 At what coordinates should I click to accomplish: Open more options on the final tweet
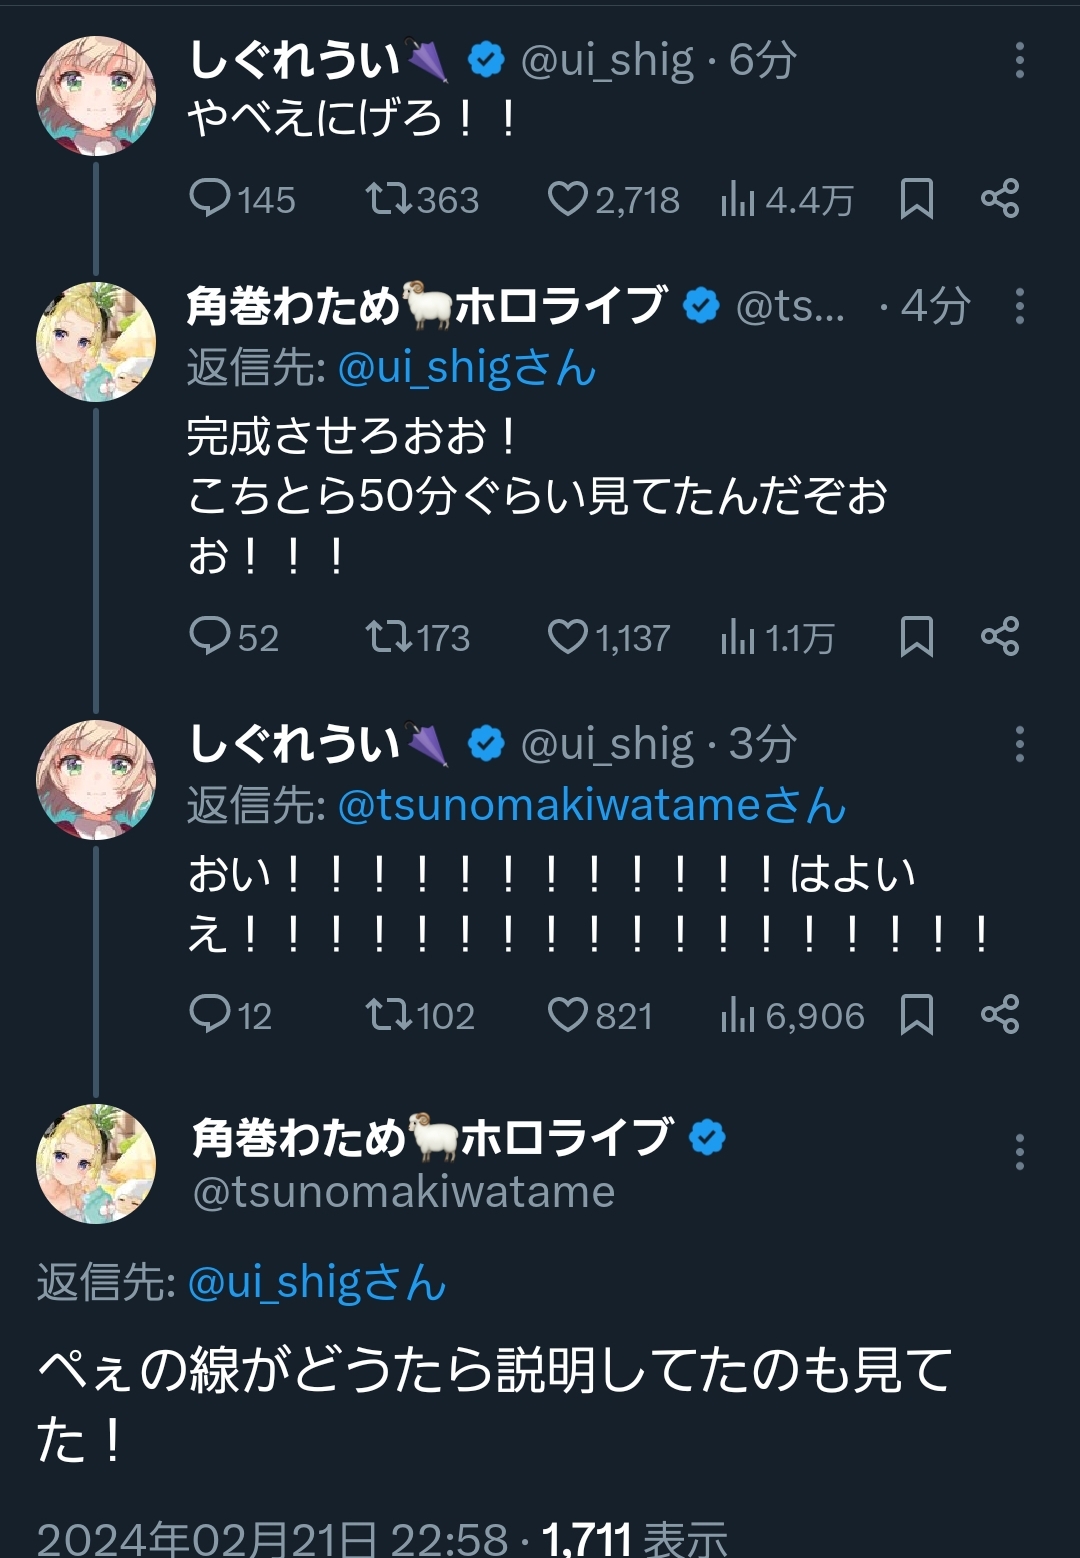click(x=1019, y=1152)
